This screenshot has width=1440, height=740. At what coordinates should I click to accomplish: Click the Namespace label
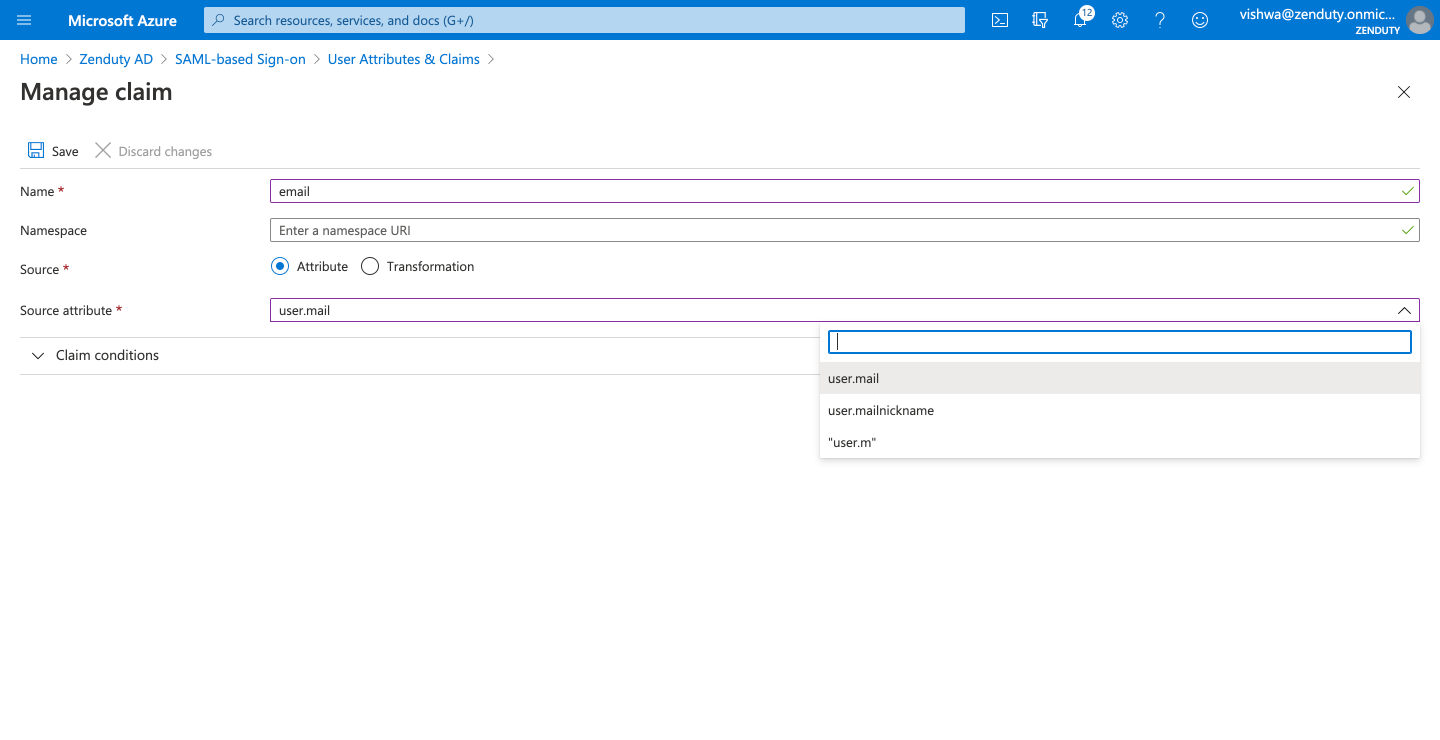53,230
